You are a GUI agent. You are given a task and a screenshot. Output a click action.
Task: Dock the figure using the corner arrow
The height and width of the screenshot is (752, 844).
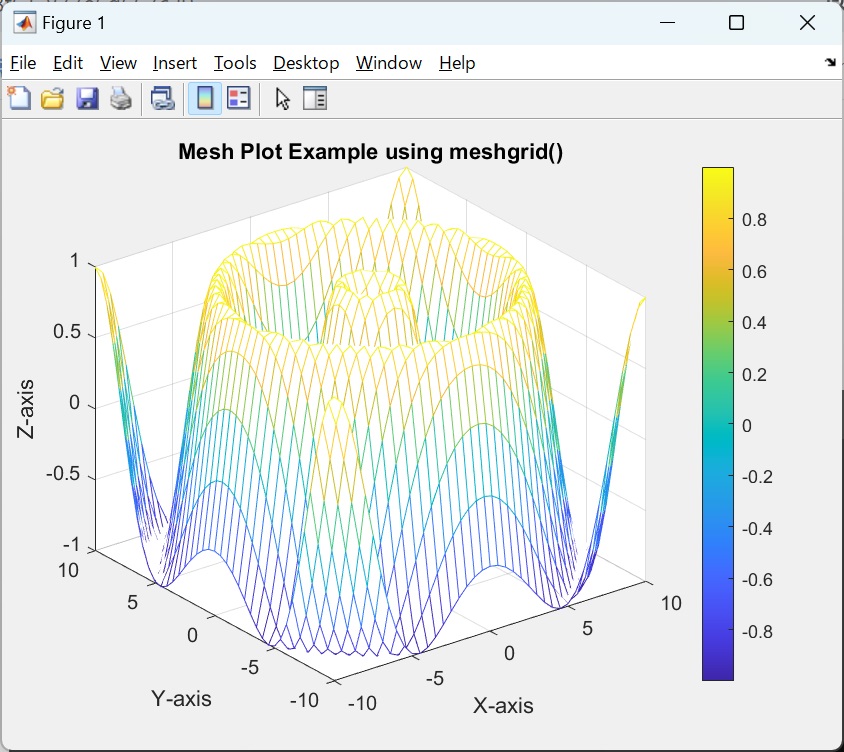pos(830,63)
